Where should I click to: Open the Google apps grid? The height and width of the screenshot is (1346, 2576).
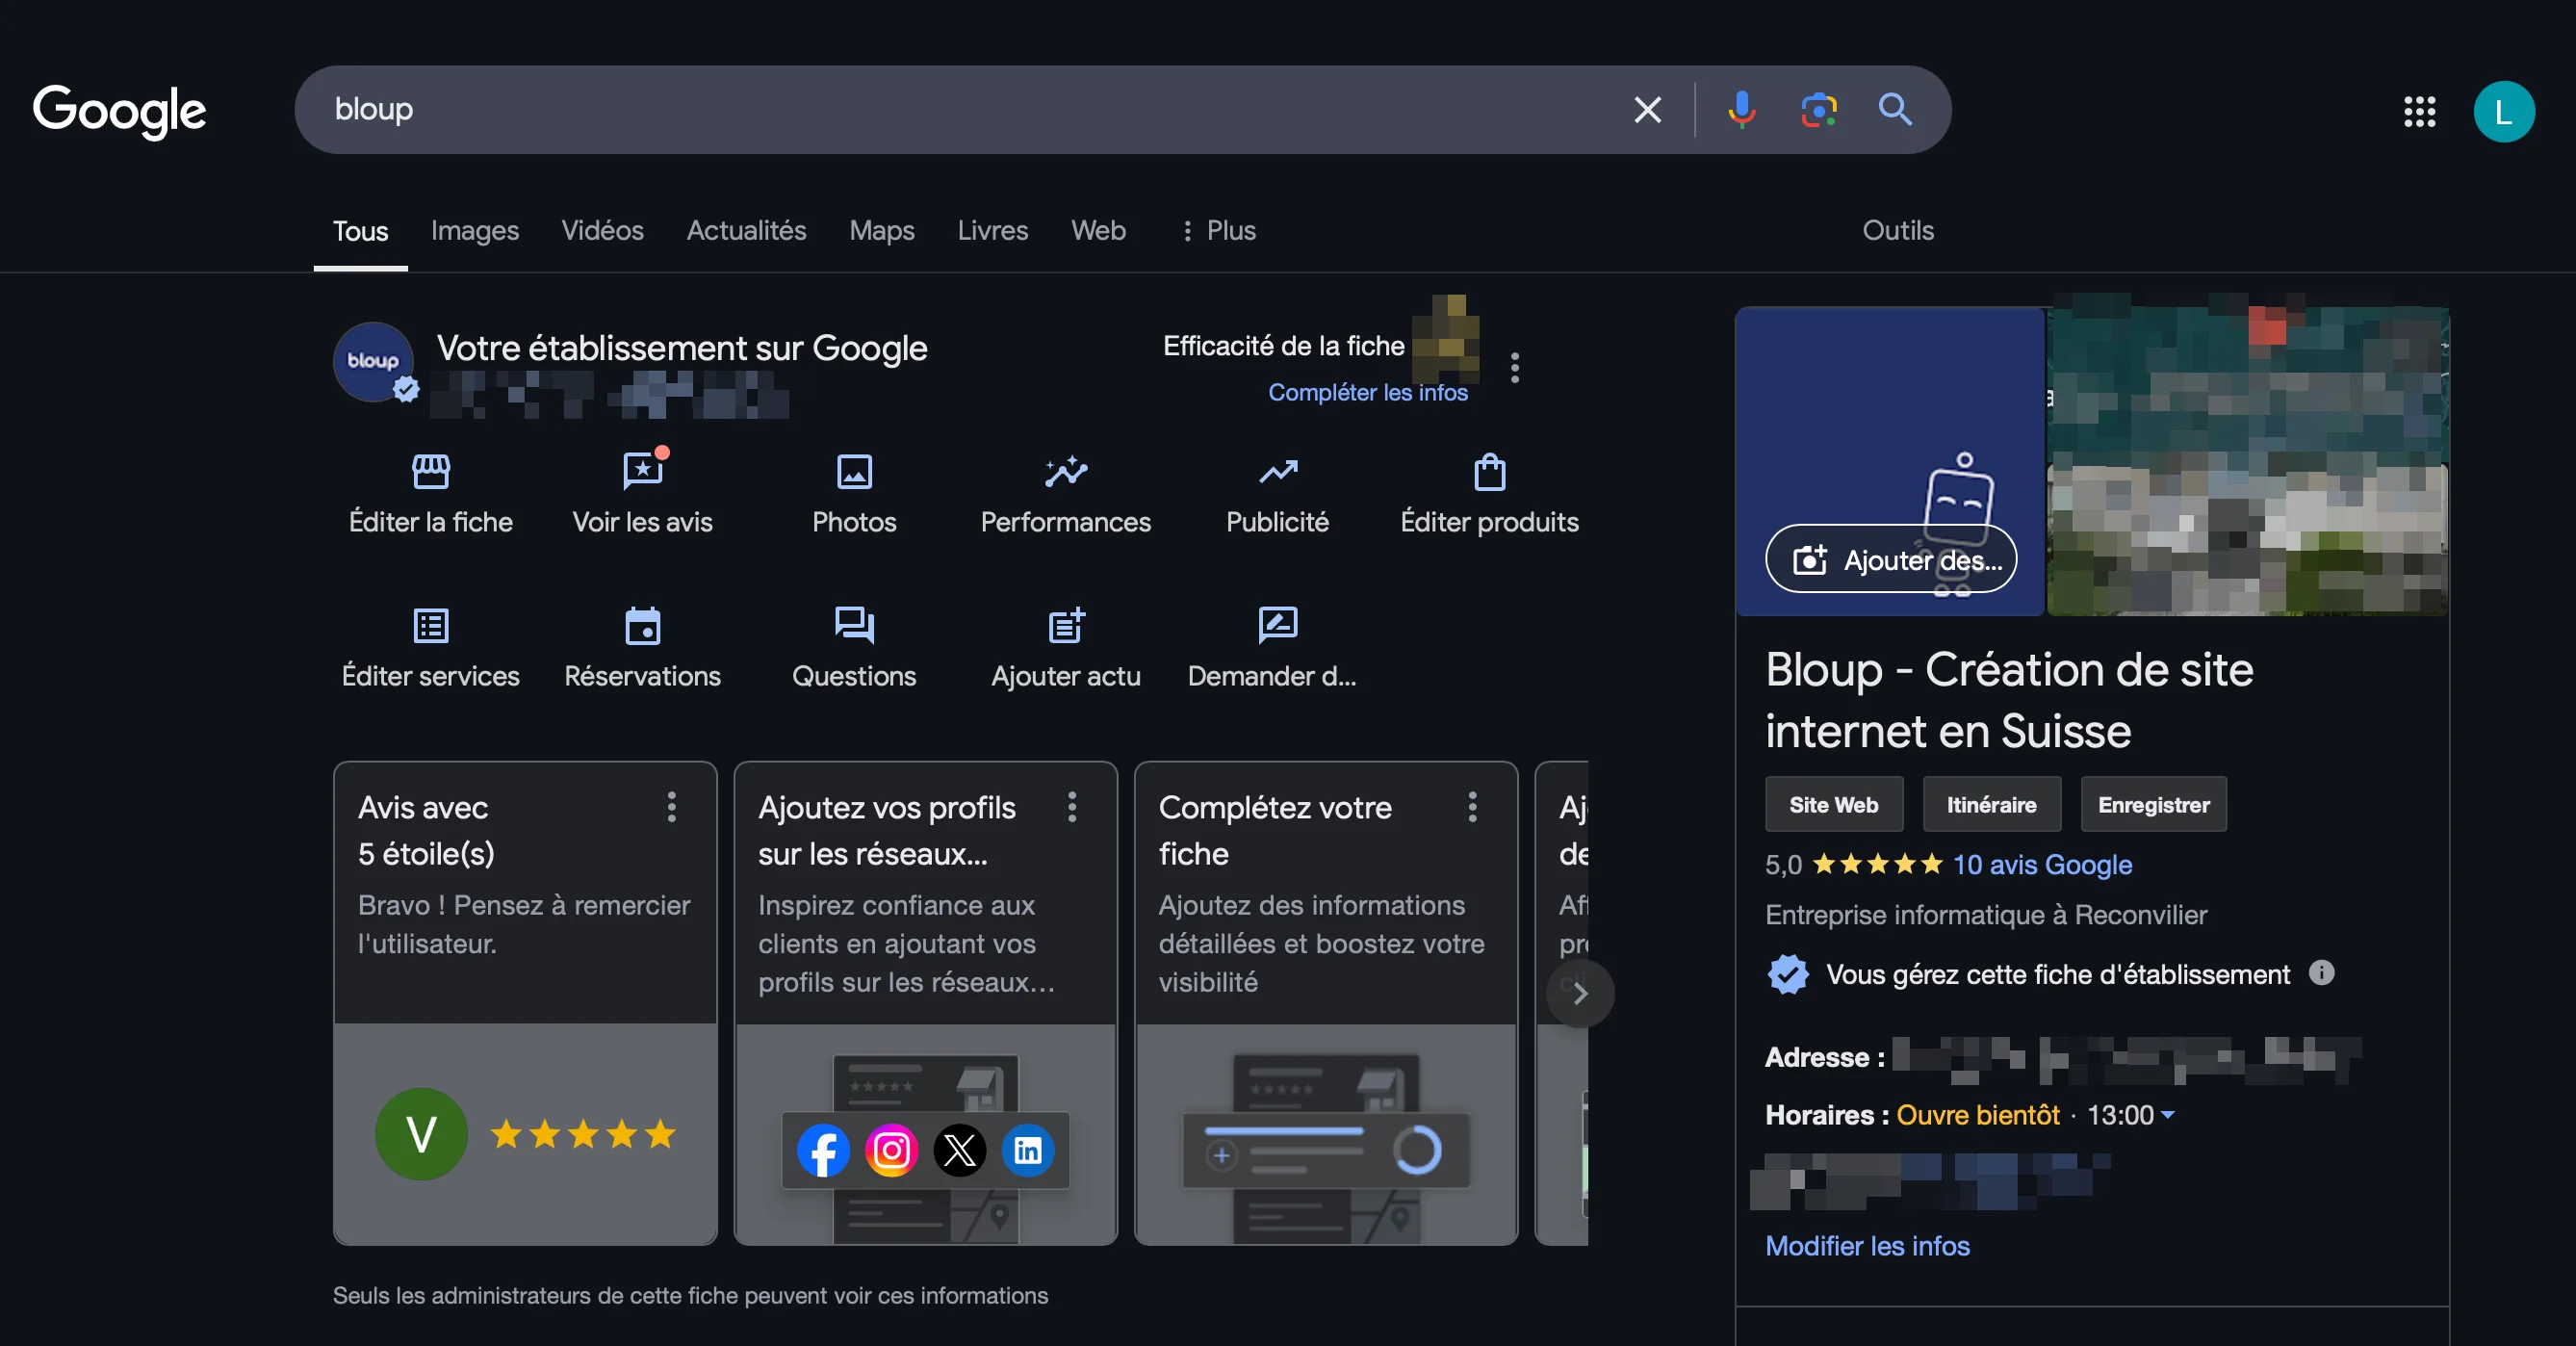pos(2419,111)
